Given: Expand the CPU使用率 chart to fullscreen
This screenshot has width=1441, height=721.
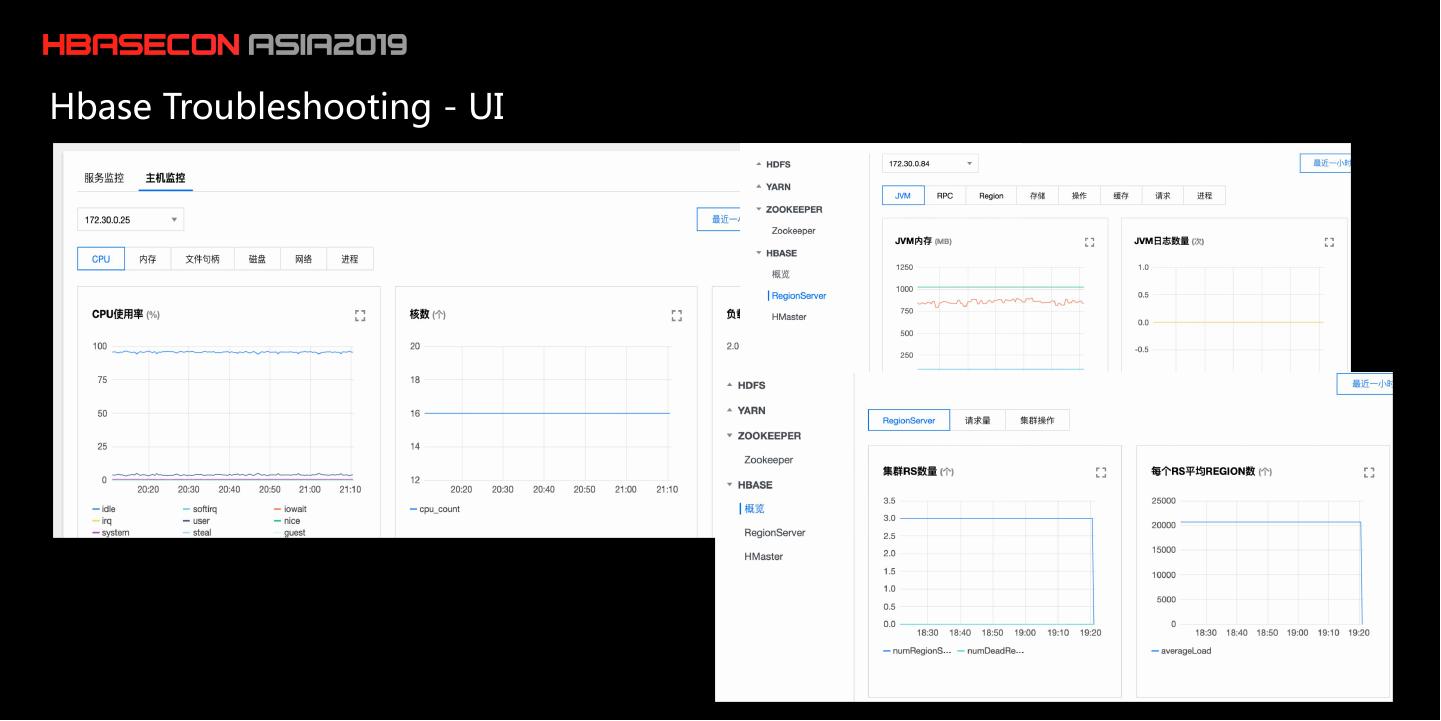Looking at the screenshot, I should [x=360, y=315].
